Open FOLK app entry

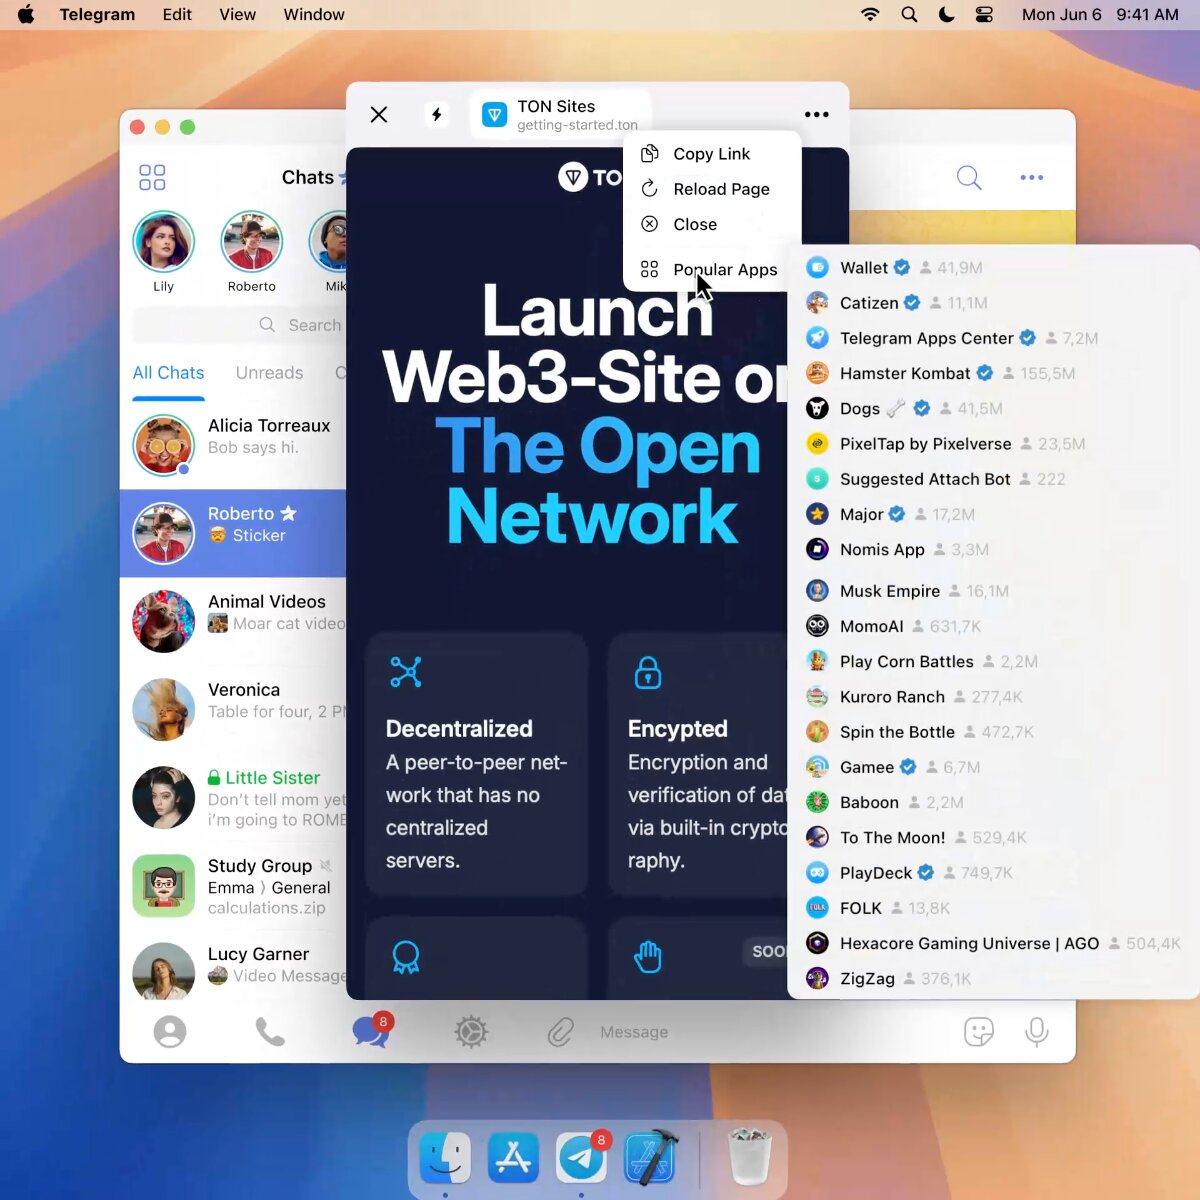coord(992,908)
